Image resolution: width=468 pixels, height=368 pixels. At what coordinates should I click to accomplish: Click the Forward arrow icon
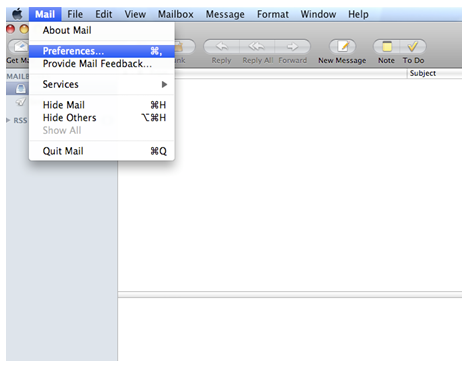(x=292, y=47)
